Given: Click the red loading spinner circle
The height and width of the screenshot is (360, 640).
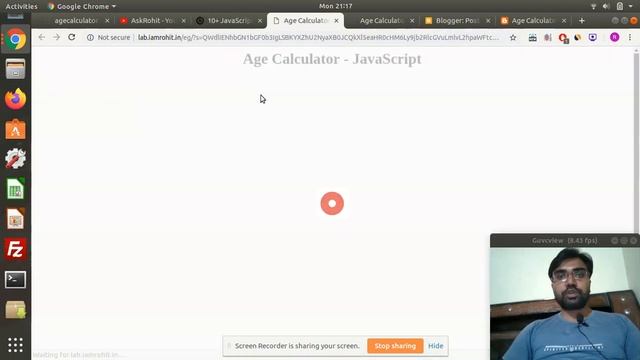Looking at the screenshot, I should click(x=332, y=203).
